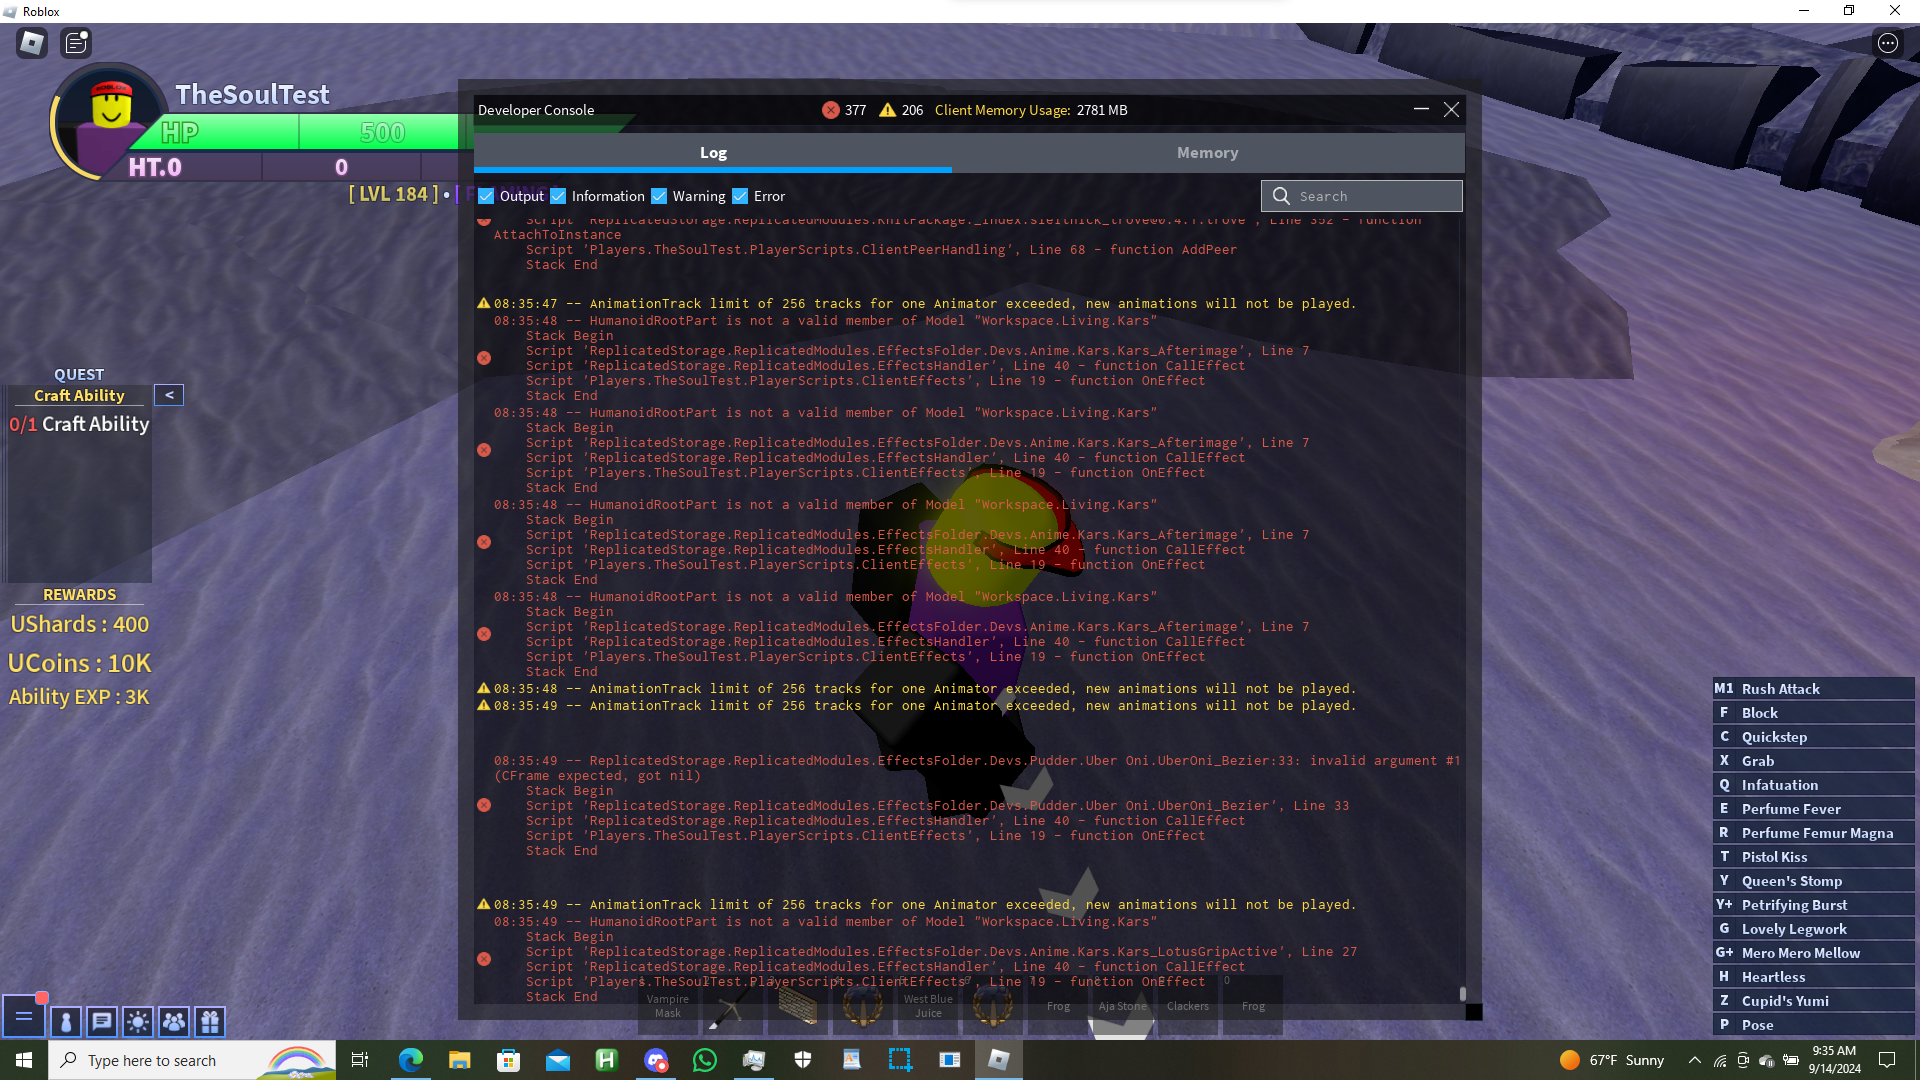The width and height of the screenshot is (1920, 1080).
Task: Switch to the Memory tab
Action: pos(1207,153)
